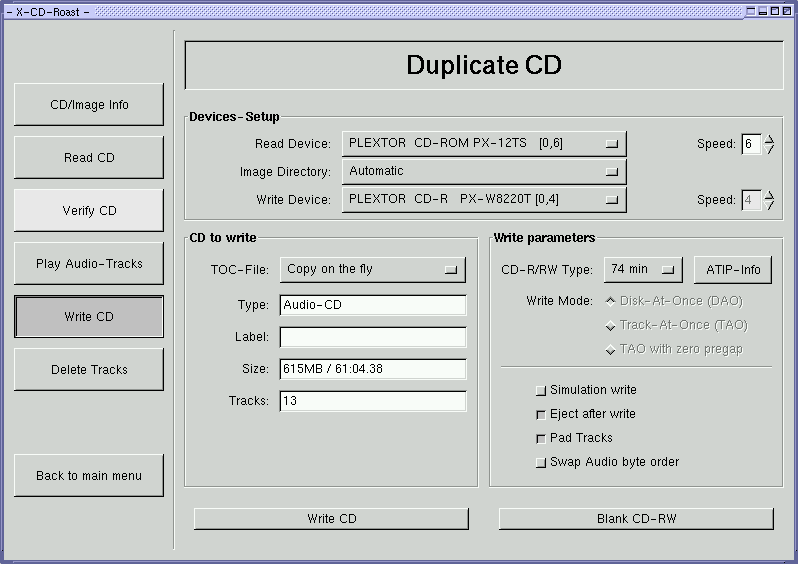798x564 pixels.
Task: Expand the Read Device dropdown
Action: pyautogui.click(x=484, y=144)
